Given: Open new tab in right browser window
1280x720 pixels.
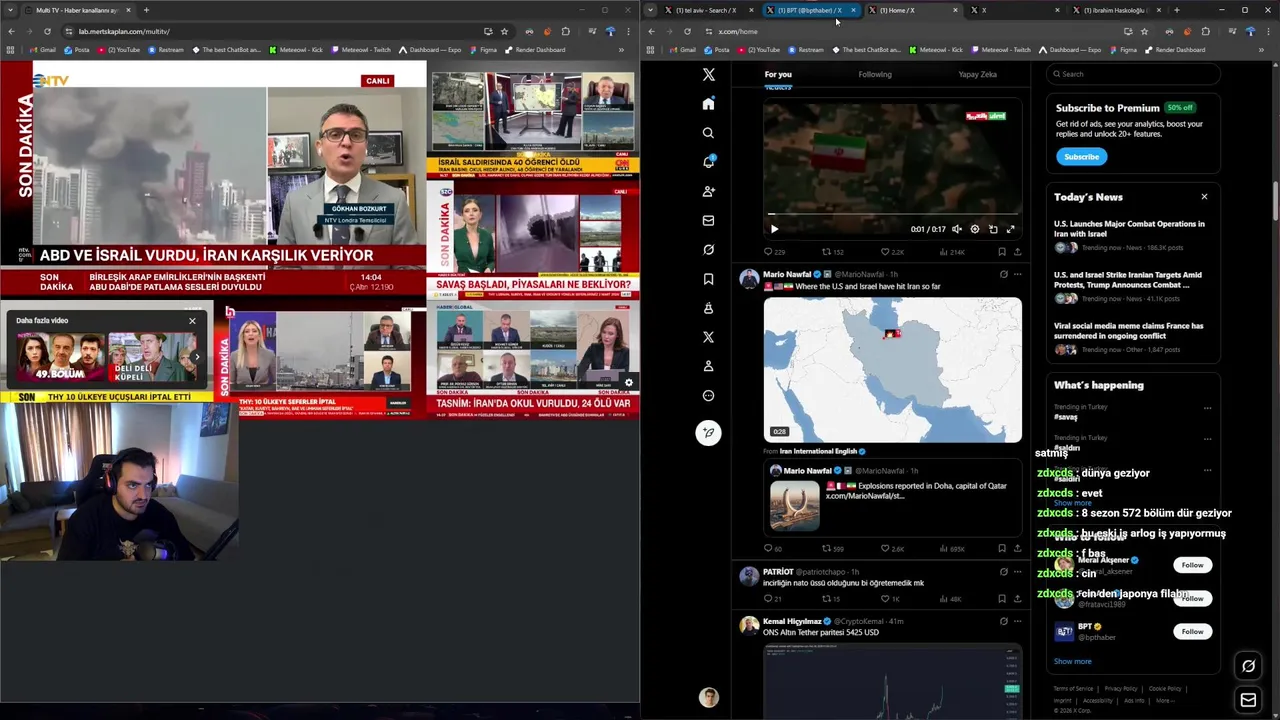Looking at the screenshot, I should [x=1176, y=10].
